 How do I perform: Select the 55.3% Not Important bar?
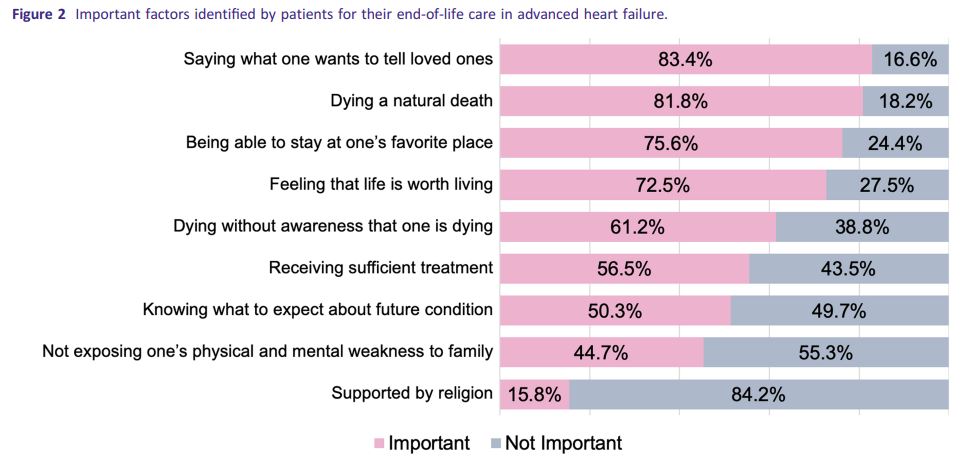825,352
